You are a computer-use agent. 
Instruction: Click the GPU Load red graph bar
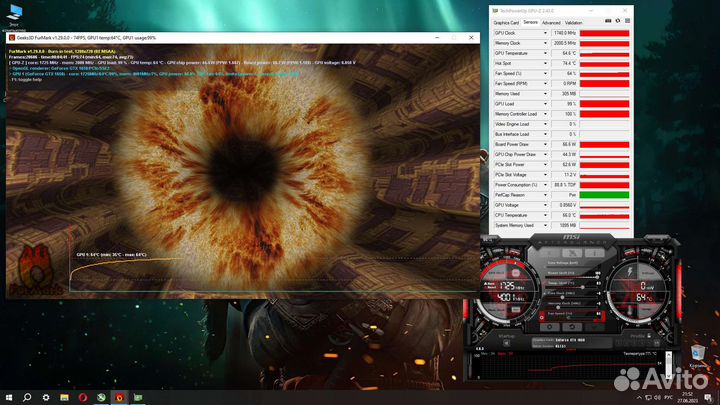[x=604, y=104]
